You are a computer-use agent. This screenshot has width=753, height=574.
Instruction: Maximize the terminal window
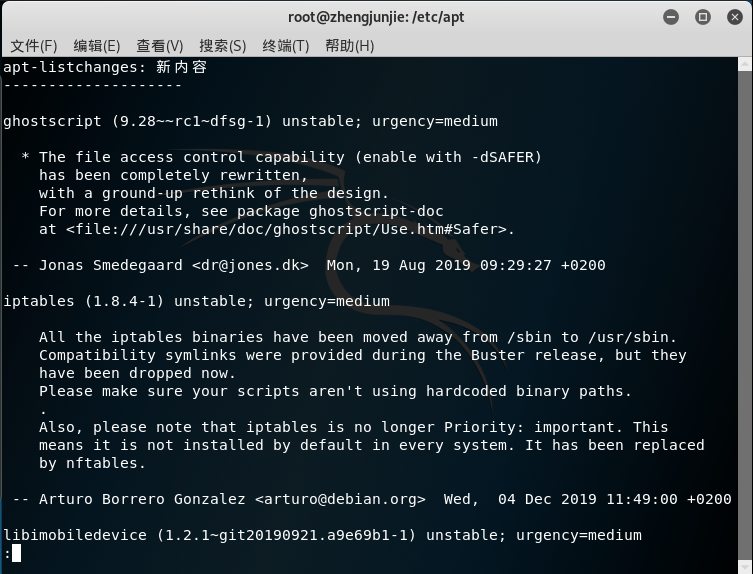[x=703, y=17]
